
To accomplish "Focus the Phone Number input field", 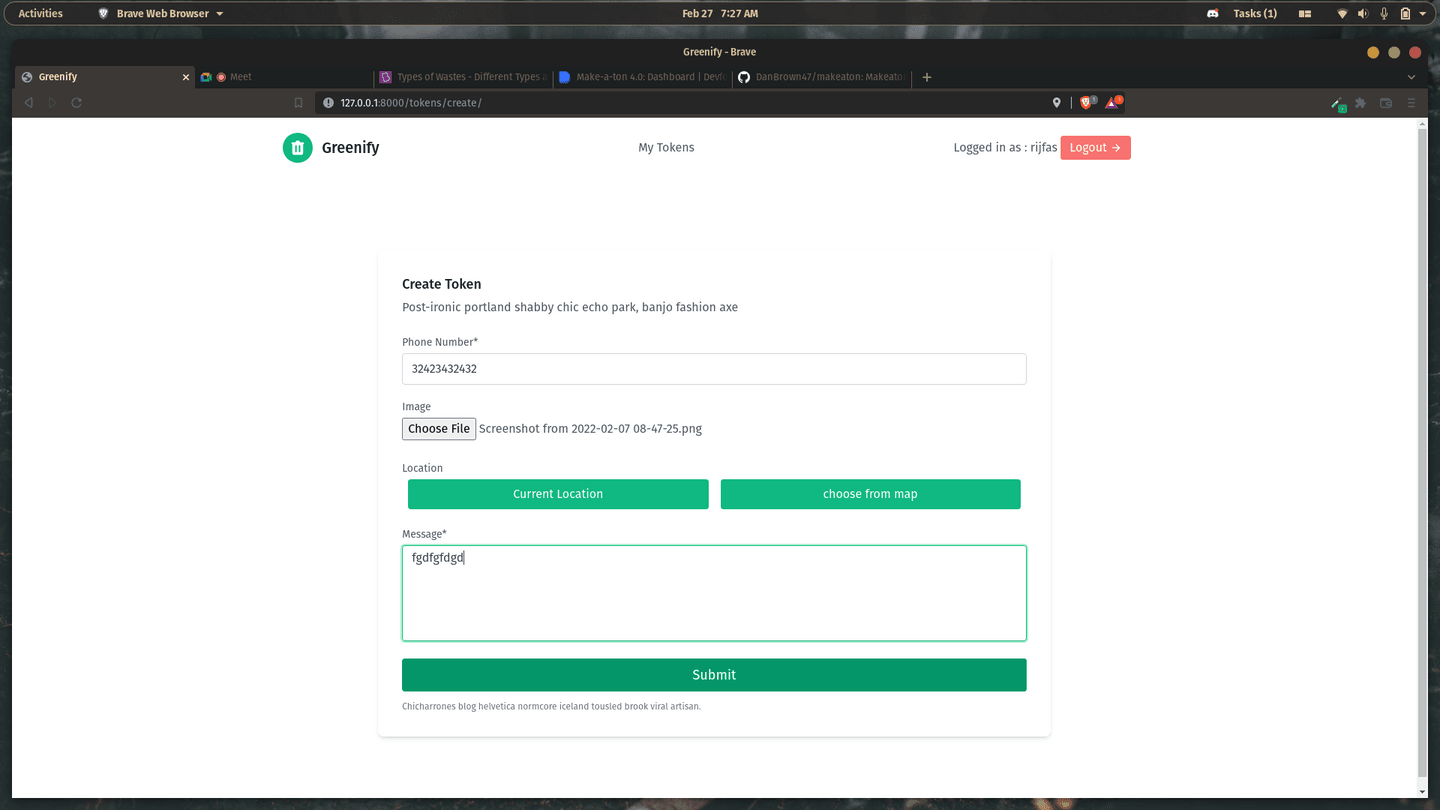I will (714, 369).
